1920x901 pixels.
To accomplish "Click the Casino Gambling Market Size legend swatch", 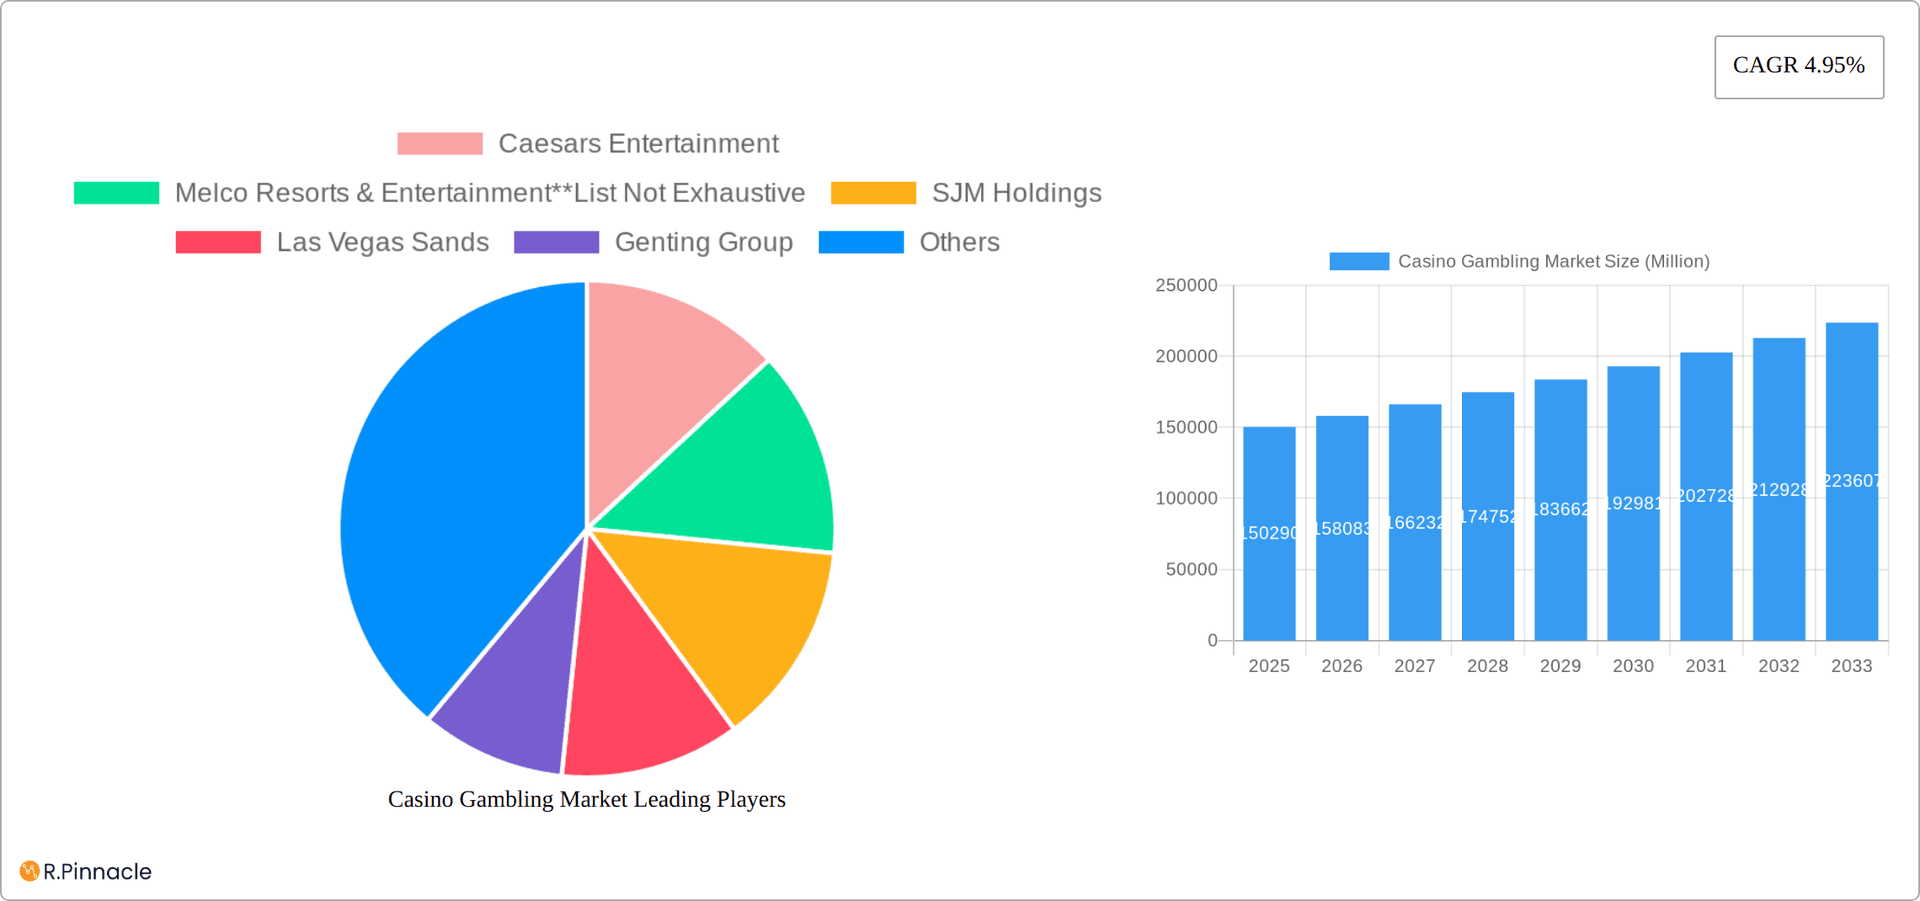I will pyautogui.click(x=1359, y=261).
